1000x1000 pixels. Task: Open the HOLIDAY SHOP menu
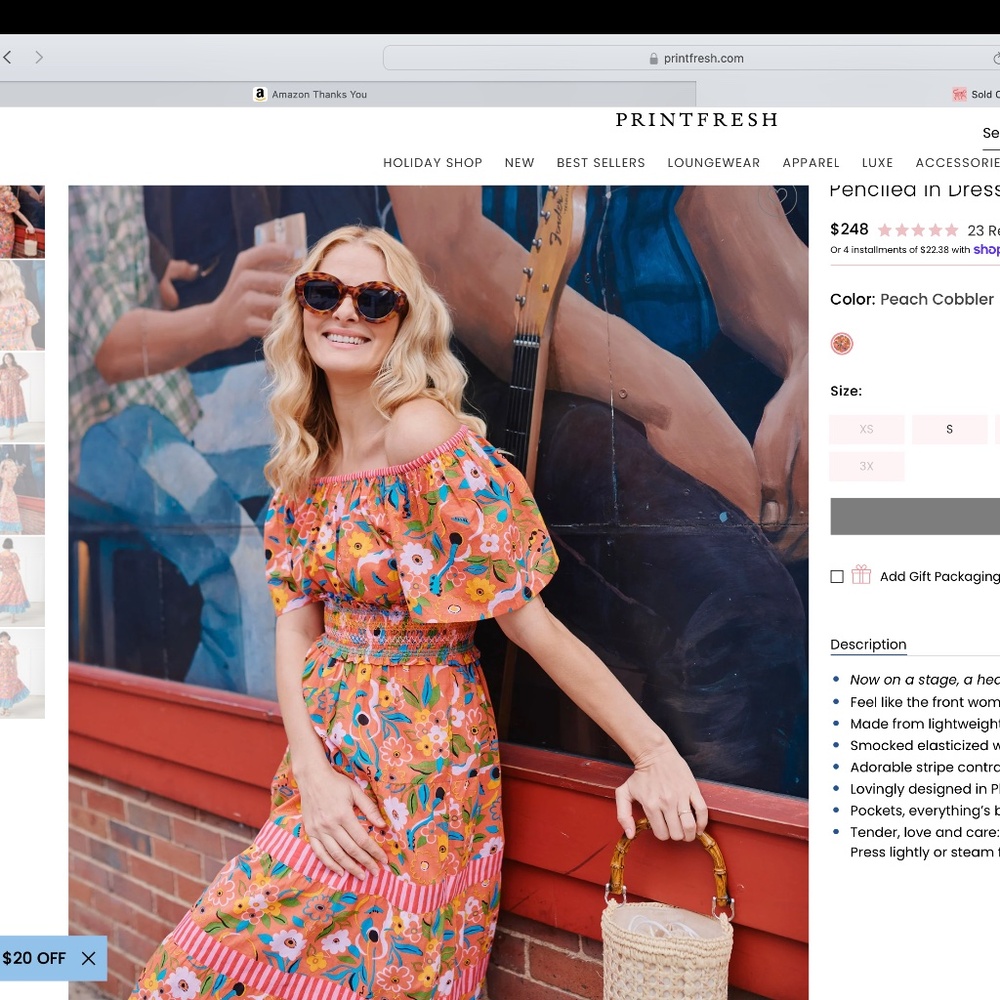point(432,162)
